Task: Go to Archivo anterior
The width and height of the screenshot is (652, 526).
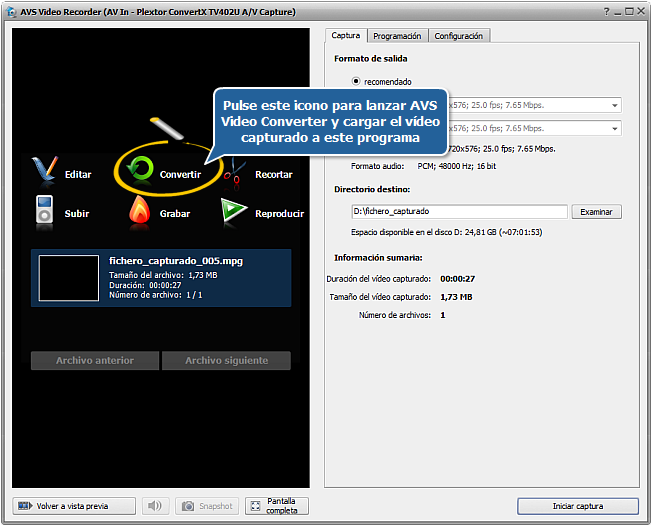Action: click(95, 361)
